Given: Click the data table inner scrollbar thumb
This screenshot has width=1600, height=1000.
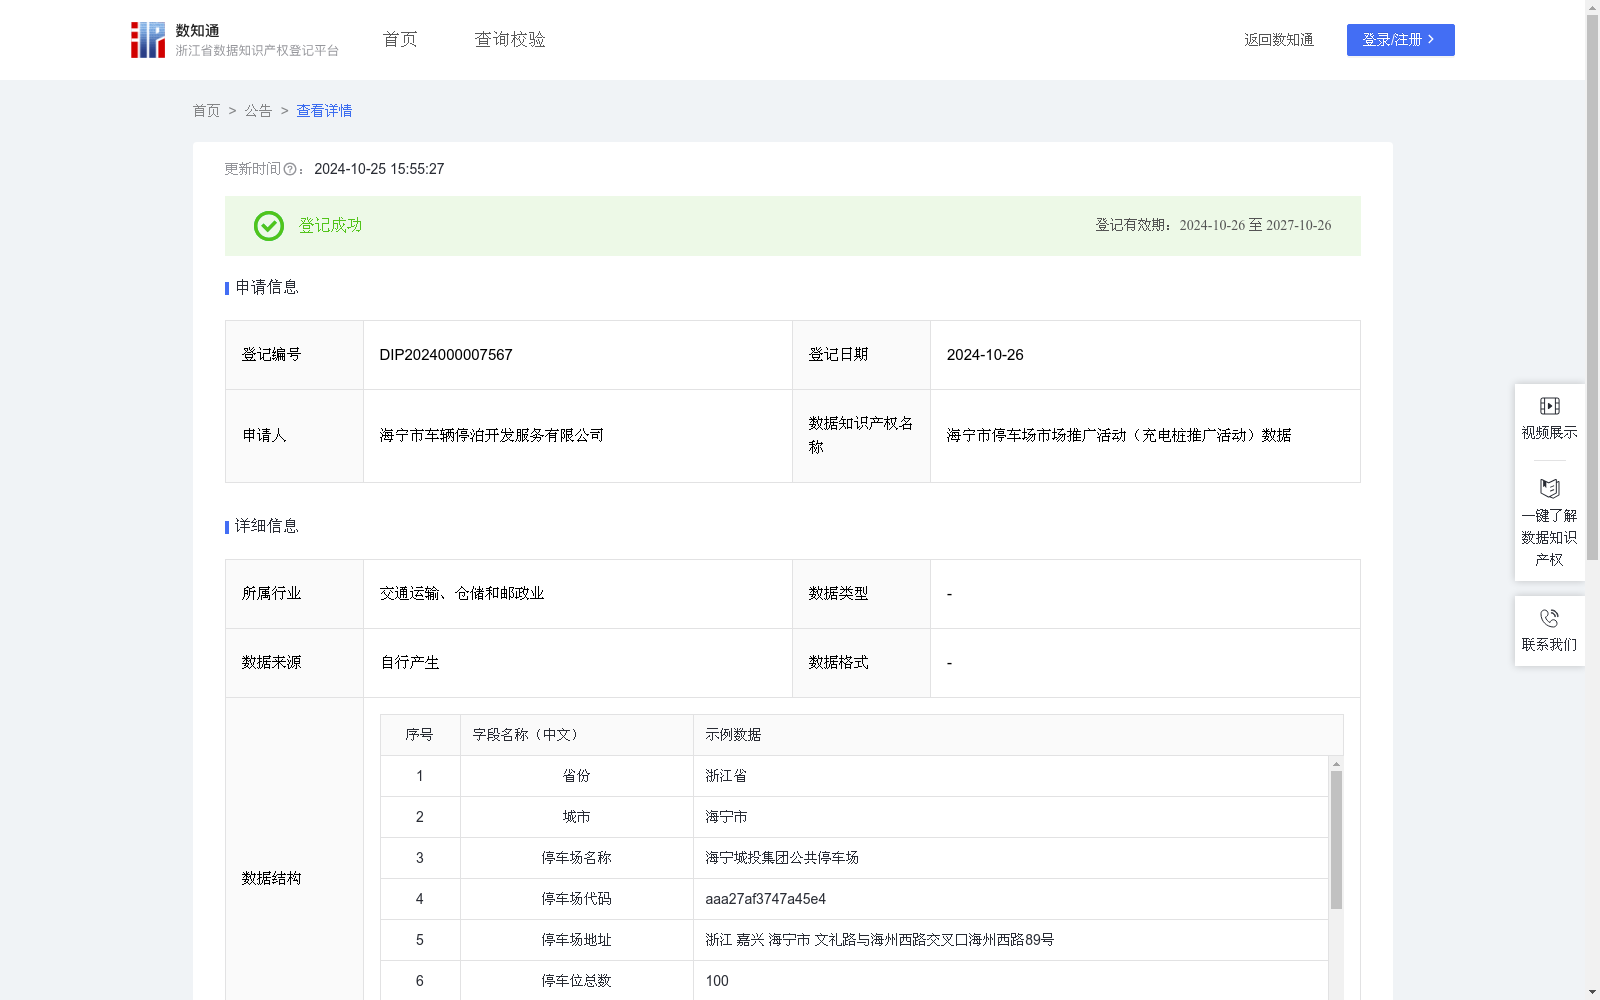Looking at the screenshot, I should click(x=1336, y=840).
